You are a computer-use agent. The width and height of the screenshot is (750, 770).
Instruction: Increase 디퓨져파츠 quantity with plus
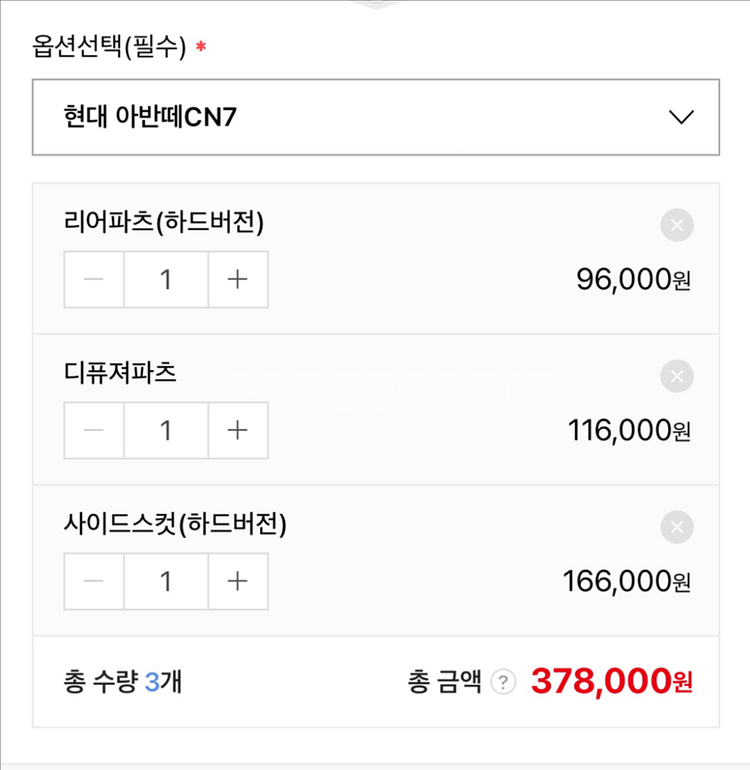click(x=237, y=430)
